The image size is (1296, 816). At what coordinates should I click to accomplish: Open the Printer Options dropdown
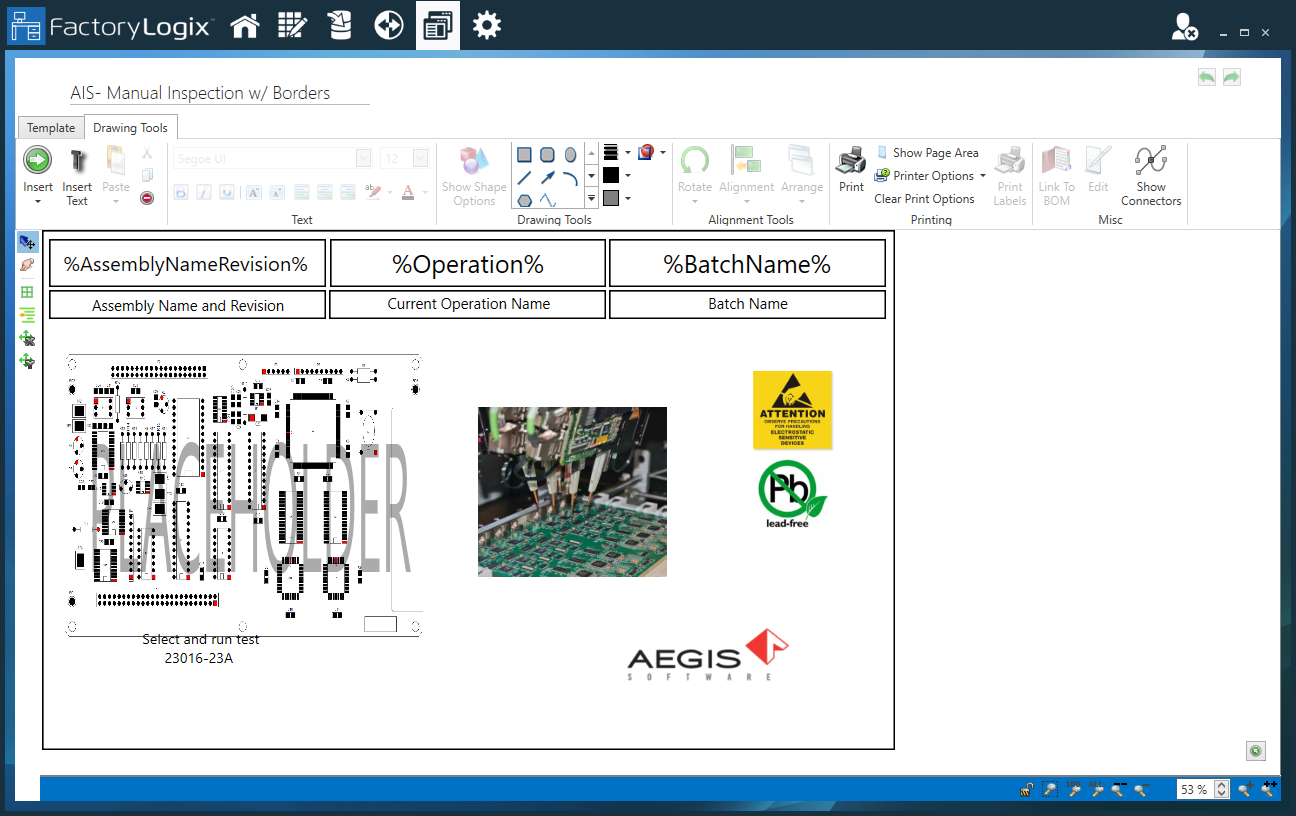[930, 175]
